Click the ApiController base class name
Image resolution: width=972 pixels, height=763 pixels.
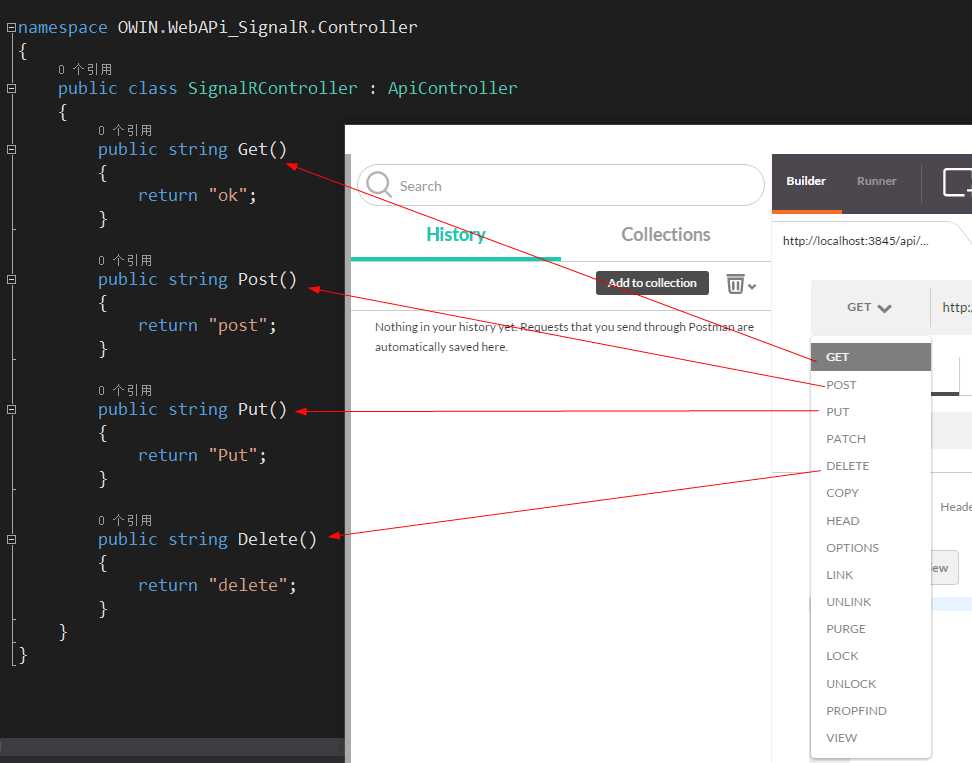coord(453,89)
